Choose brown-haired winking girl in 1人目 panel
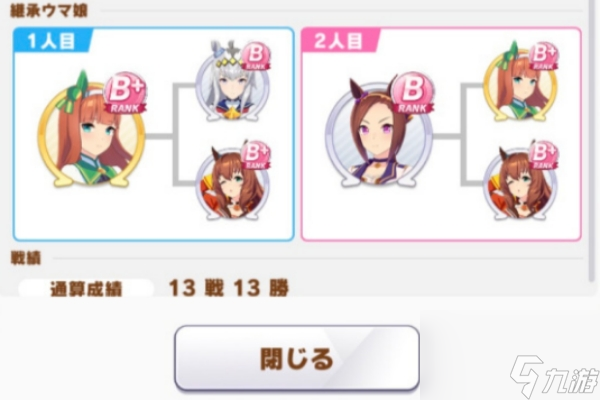Screen dimensions: 600x400 pos(232,183)
